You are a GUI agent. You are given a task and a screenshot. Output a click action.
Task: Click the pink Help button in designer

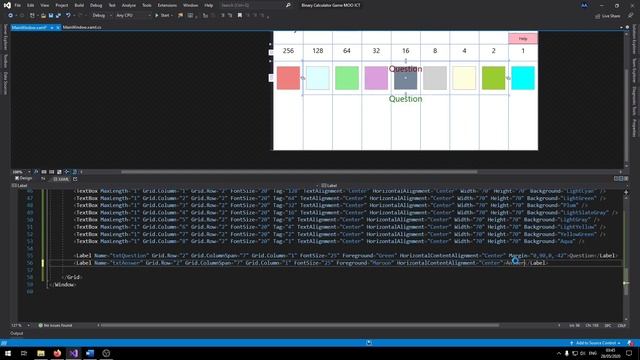pyautogui.click(x=523, y=38)
